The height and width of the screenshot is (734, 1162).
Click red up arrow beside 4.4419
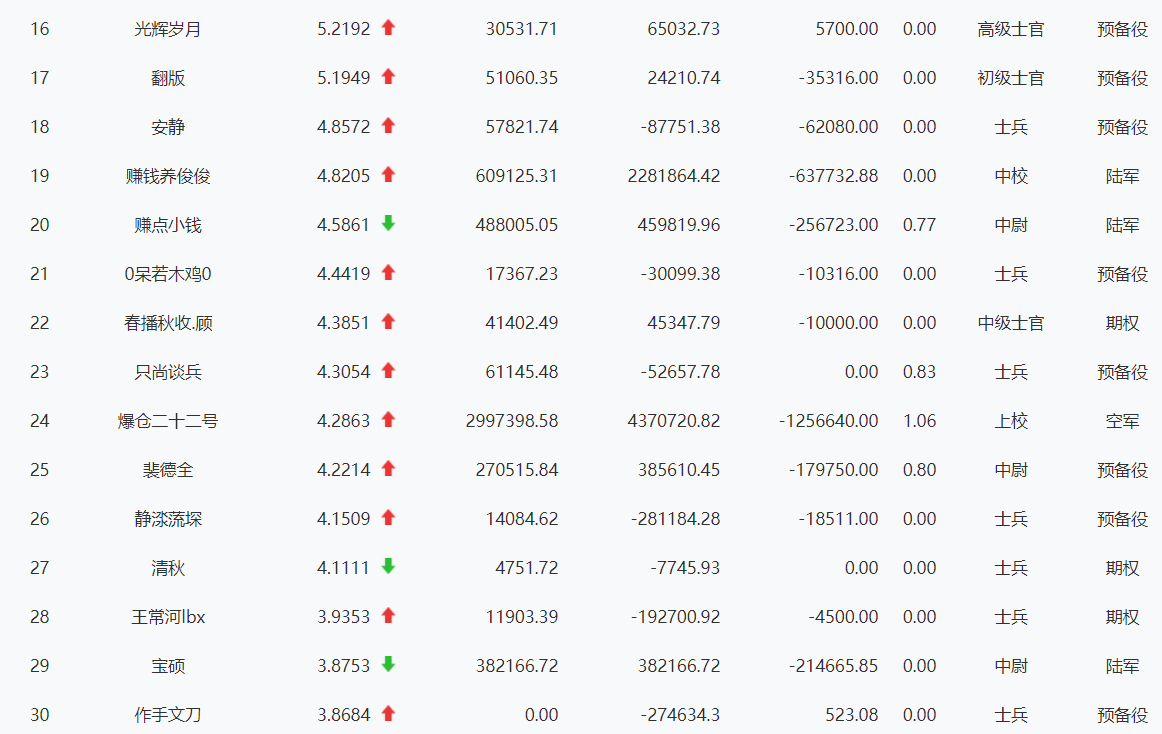click(388, 273)
